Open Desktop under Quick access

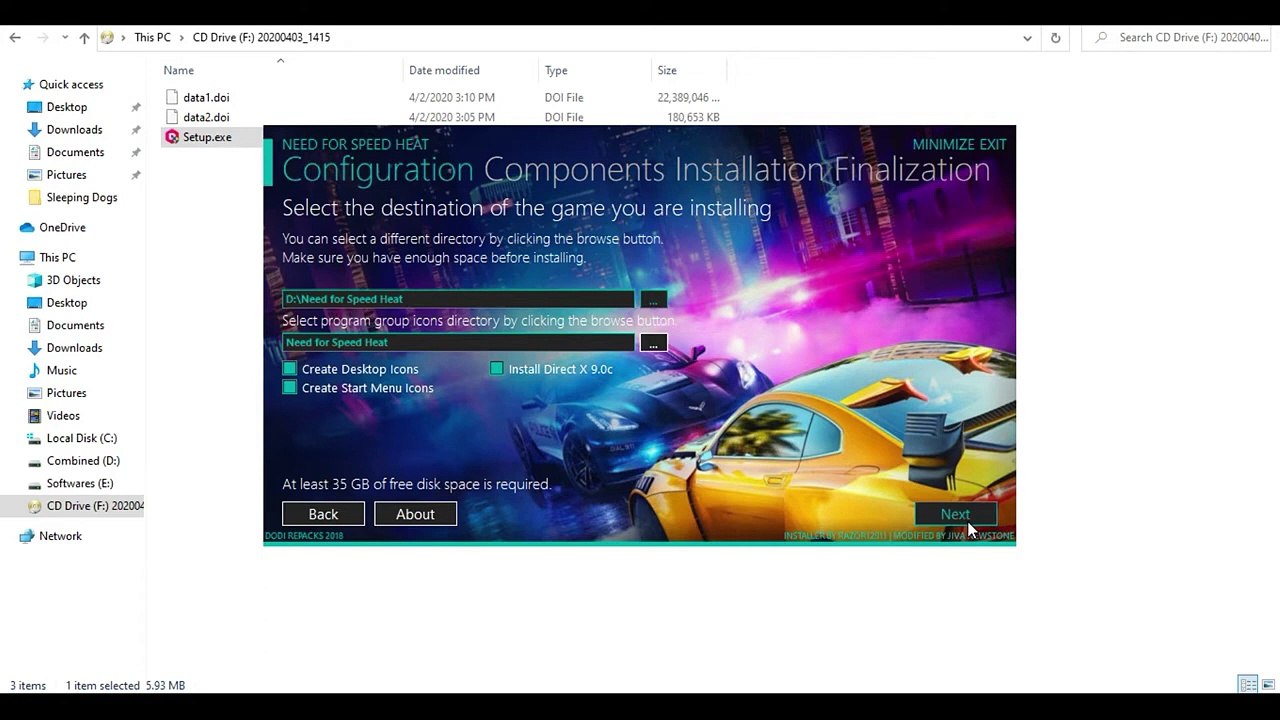[x=66, y=107]
